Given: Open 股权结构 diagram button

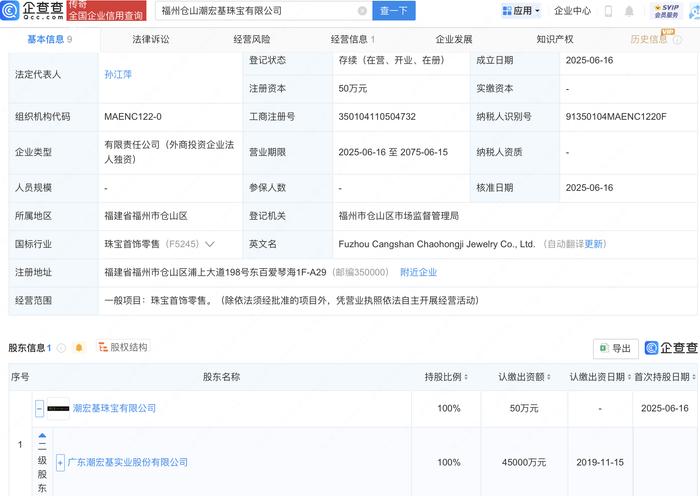Looking at the screenshot, I should point(123,347).
